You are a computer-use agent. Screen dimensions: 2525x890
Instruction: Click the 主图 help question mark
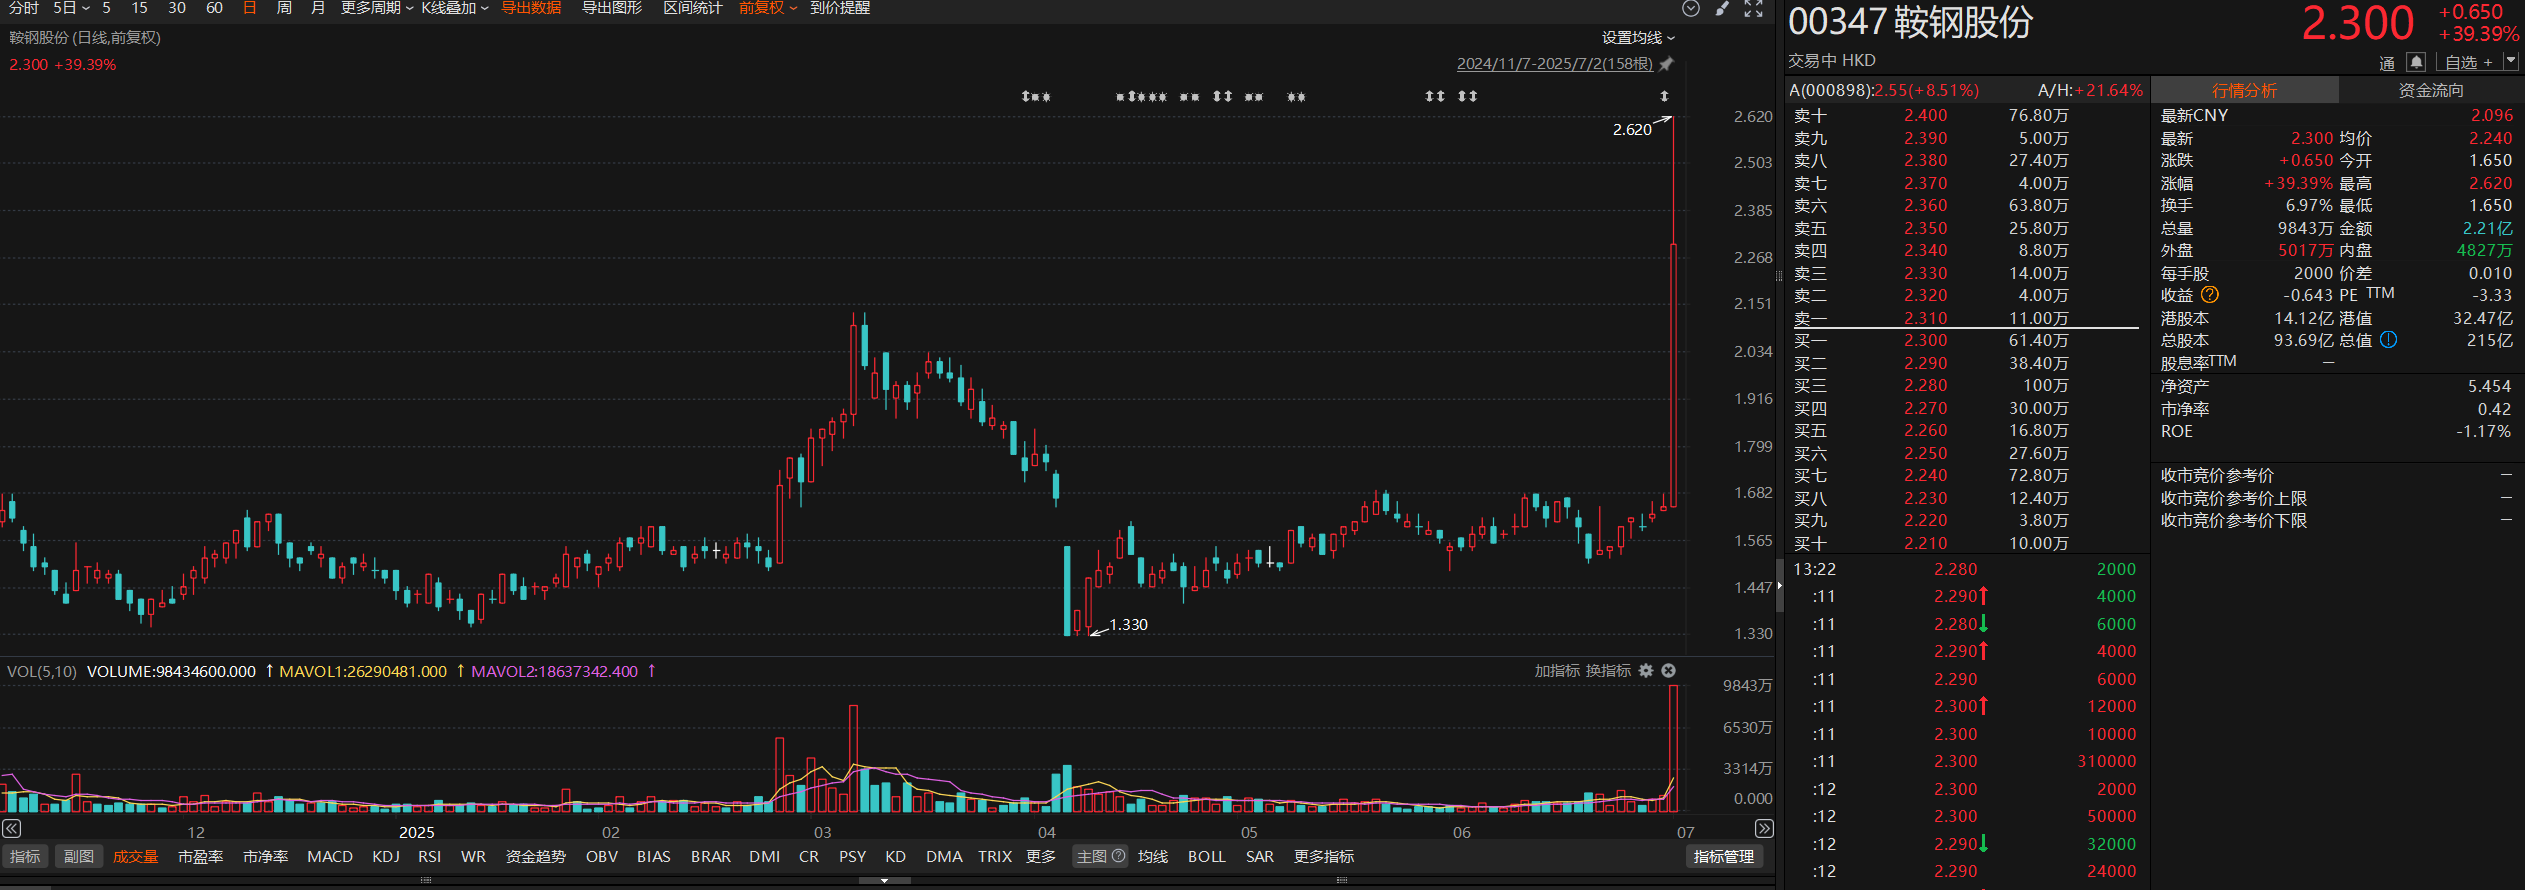tap(1119, 856)
